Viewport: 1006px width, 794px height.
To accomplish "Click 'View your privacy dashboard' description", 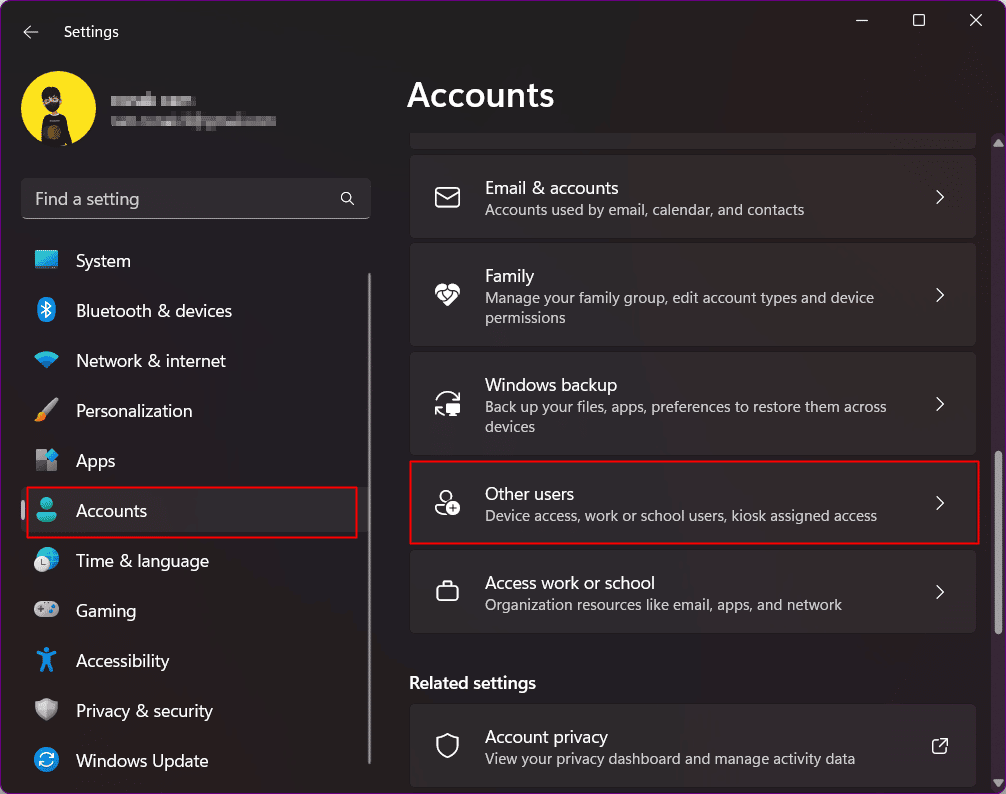I will point(670,759).
